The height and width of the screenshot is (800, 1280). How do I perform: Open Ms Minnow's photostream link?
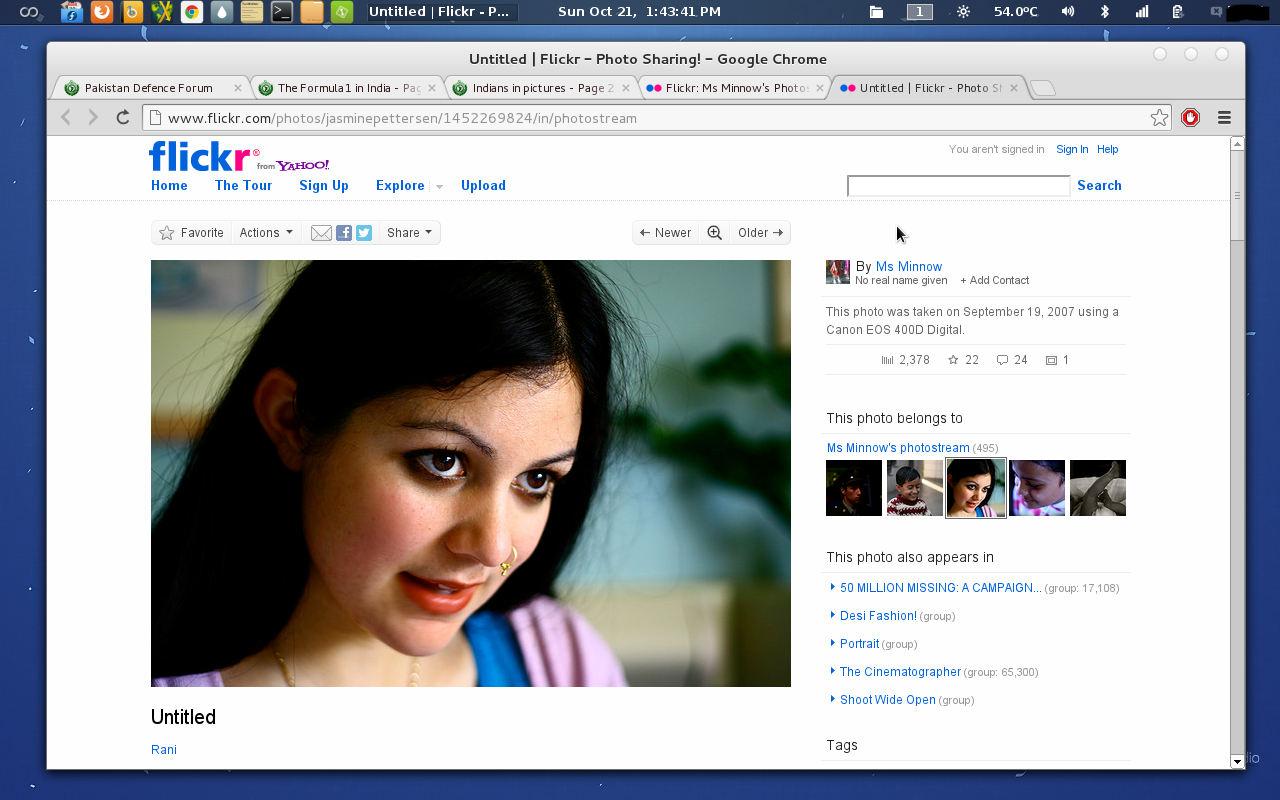click(898, 448)
